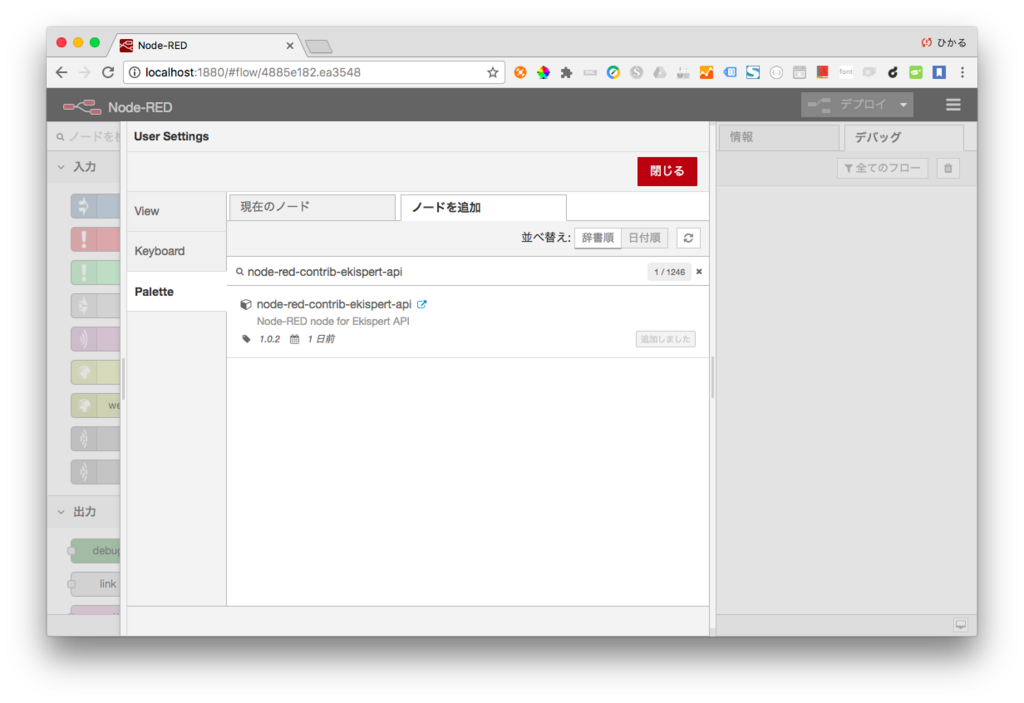Image resolution: width=1024 pixels, height=703 pixels.
Task: Click the 1 / 1246 result count badge
Action: [669, 272]
